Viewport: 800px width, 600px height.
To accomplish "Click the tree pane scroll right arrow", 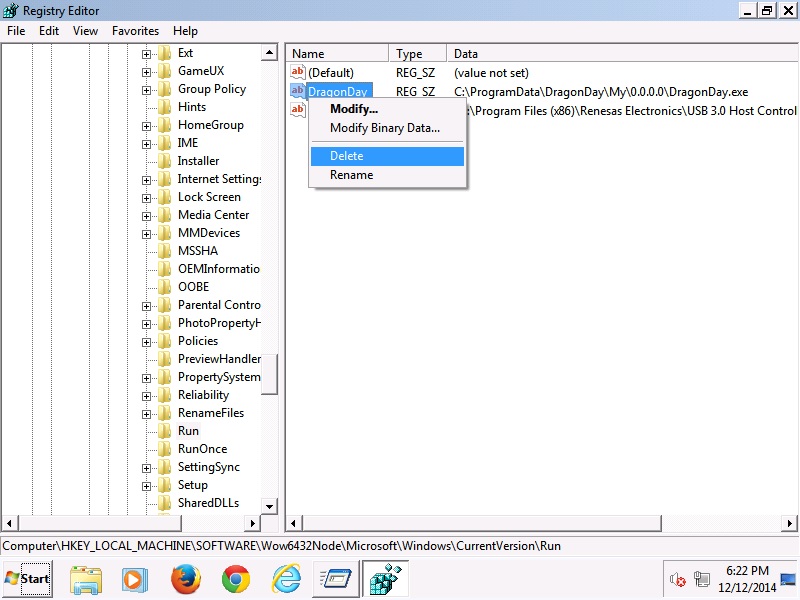I will point(252,523).
